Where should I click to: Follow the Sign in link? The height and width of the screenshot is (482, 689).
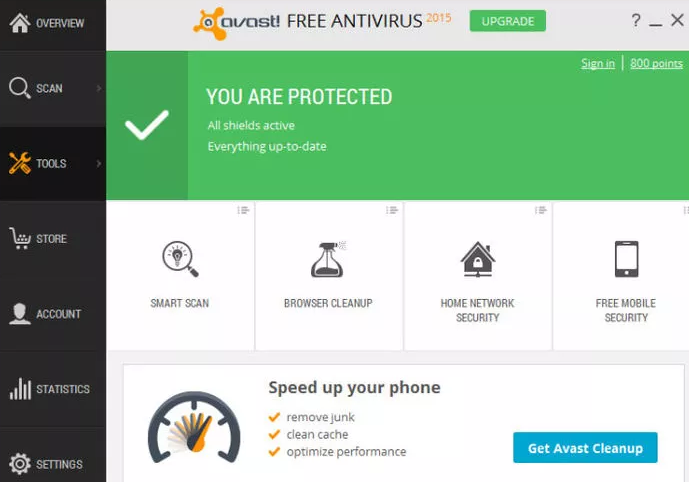tap(598, 63)
